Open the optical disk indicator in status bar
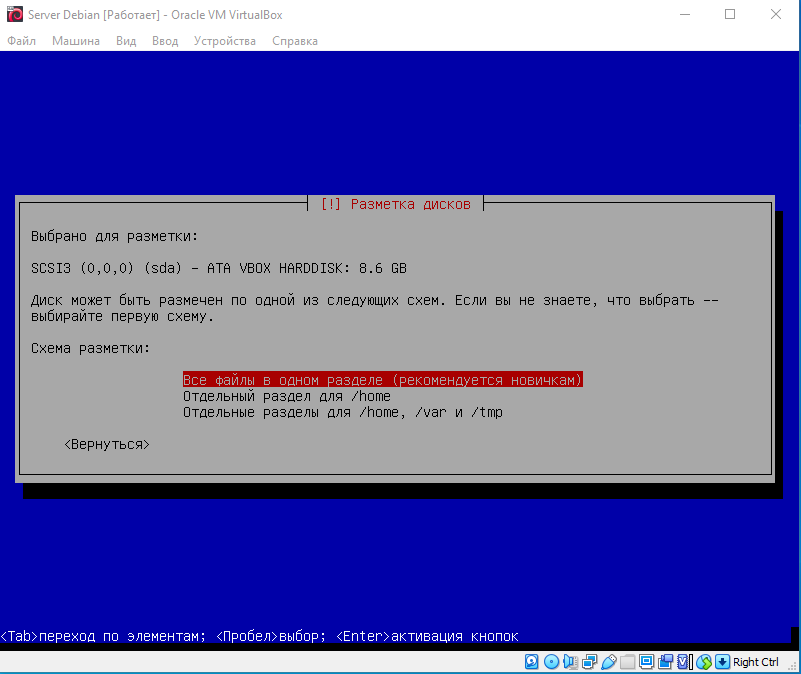 coord(551,662)
